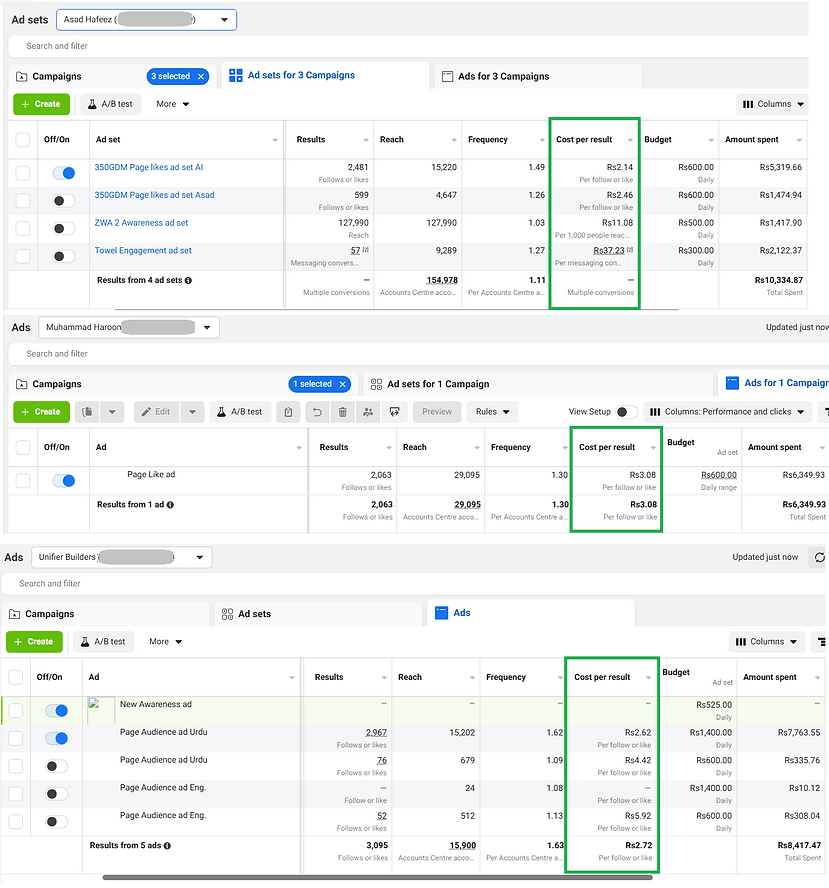Image resolution: width=829 pixels, height=888 pixels.
Task: Open Columns dropdown in Unifier Builders panel
Action: click(766, 642)
